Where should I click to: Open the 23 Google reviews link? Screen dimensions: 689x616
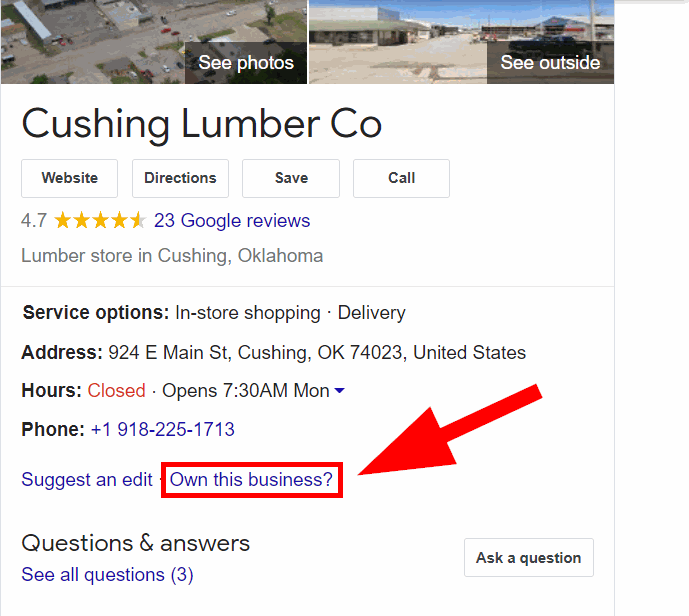[232, 221]
